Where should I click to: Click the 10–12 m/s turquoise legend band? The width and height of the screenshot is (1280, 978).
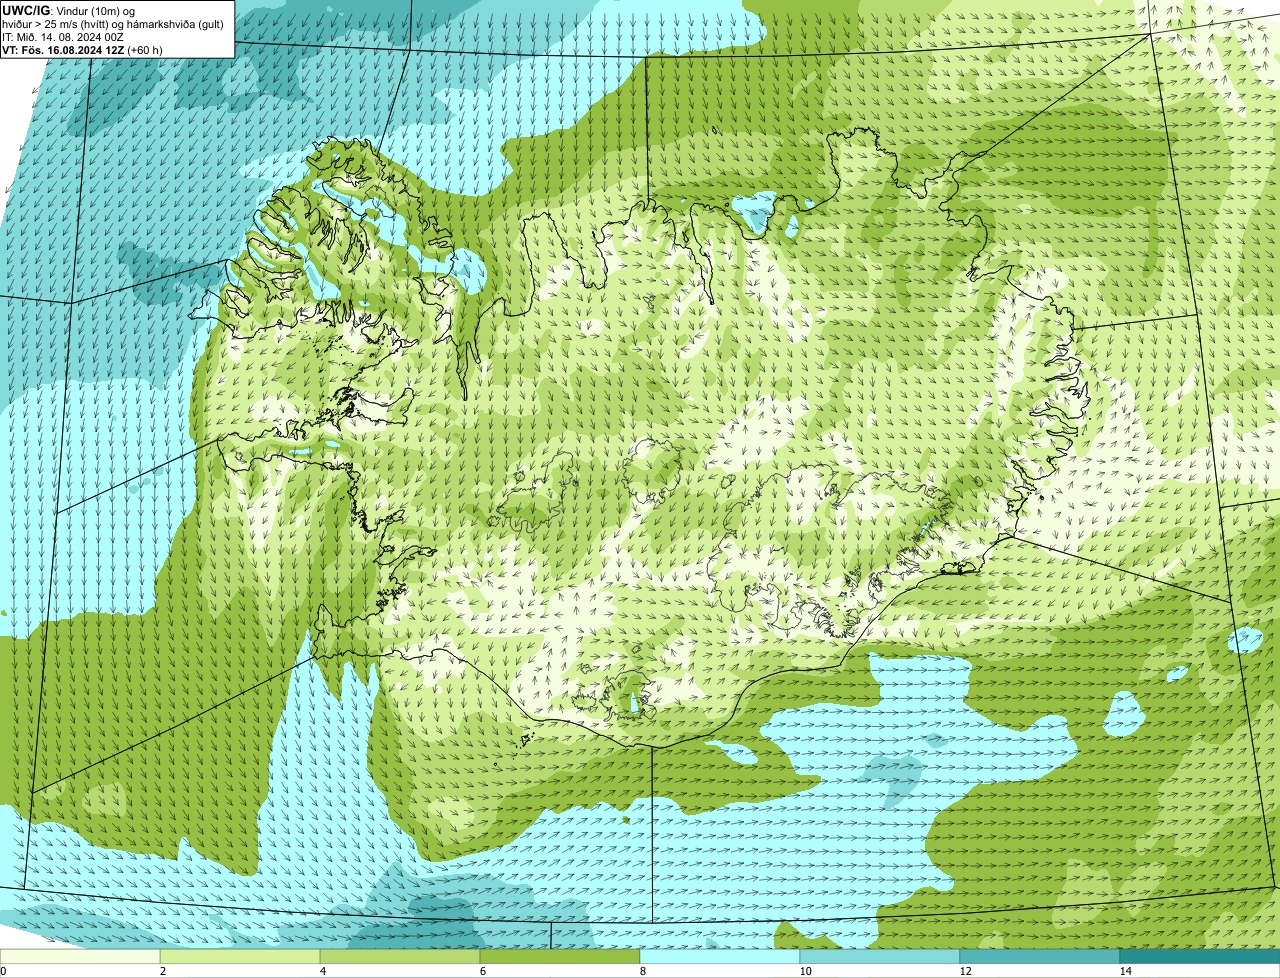(x=880, y=956)
